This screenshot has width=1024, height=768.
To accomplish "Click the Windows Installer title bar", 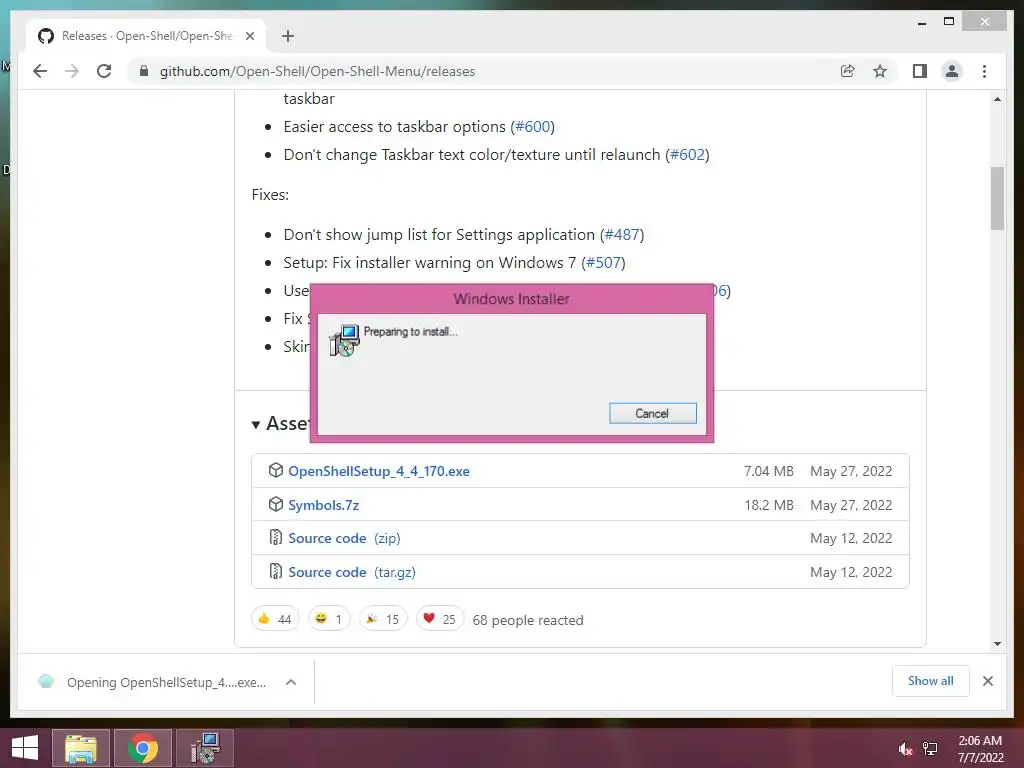I will coord(511,299).
